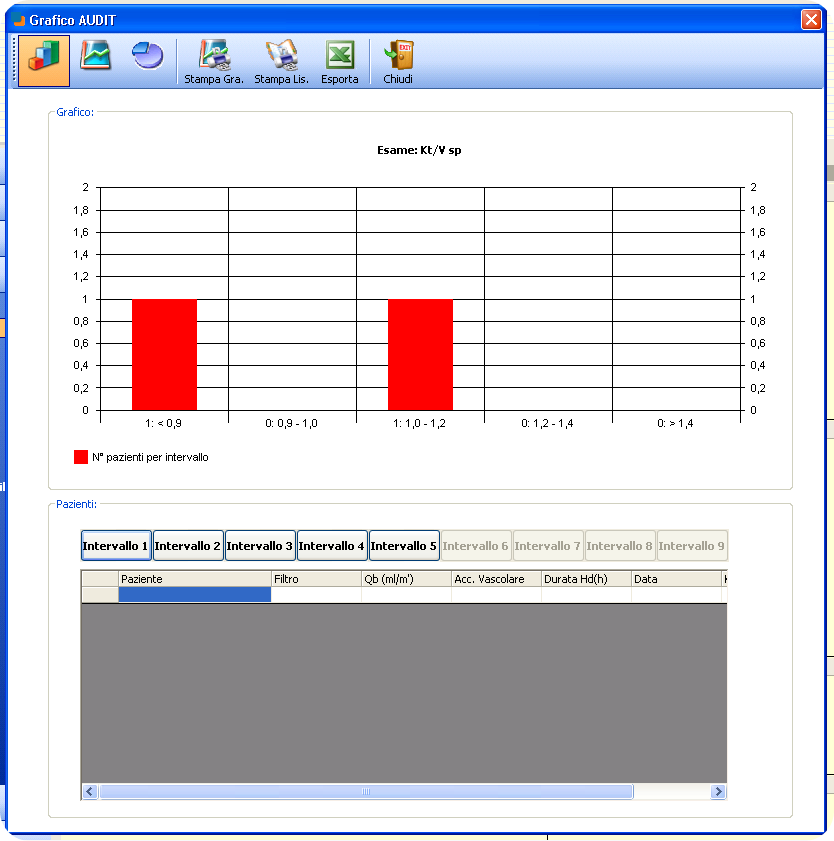Viewport: 834px width, 841px height.
Task: Click the Durata Hd(h) column header
Action: coord(586,579)
